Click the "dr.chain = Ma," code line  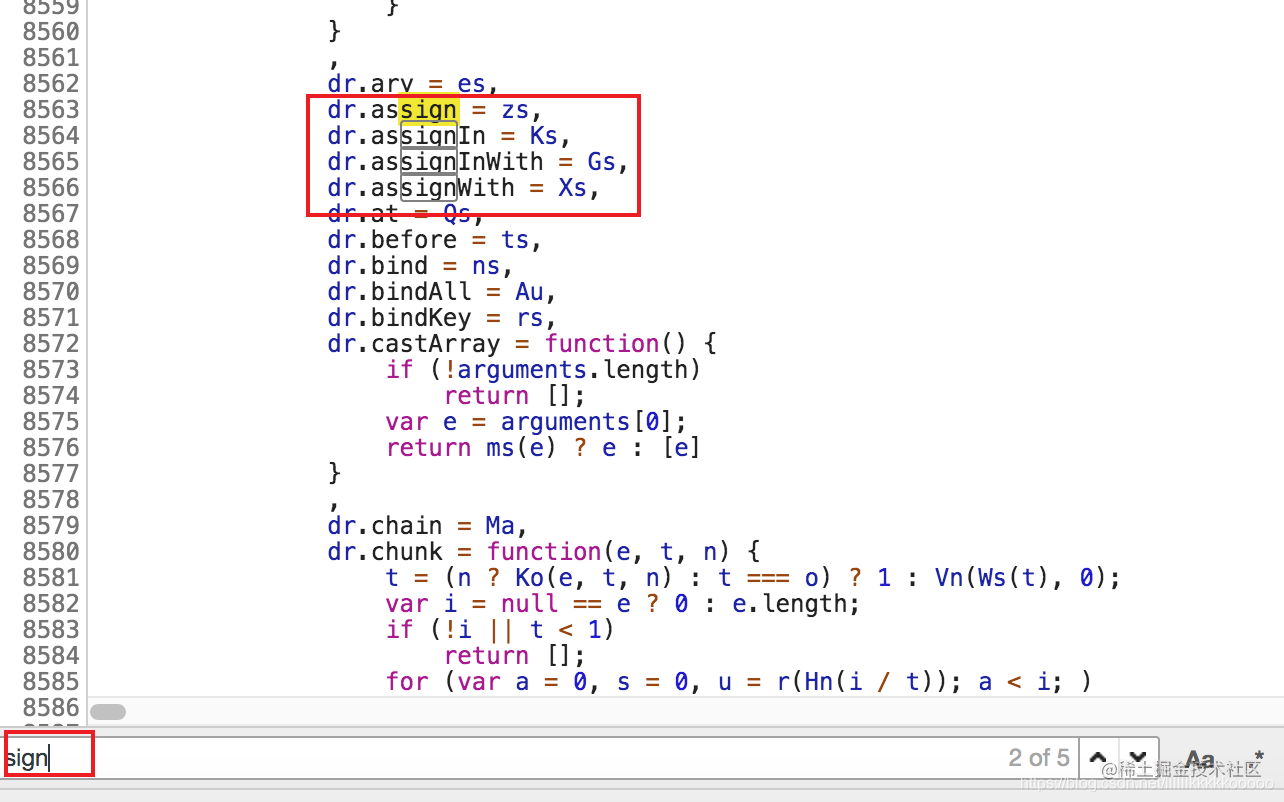428,526
